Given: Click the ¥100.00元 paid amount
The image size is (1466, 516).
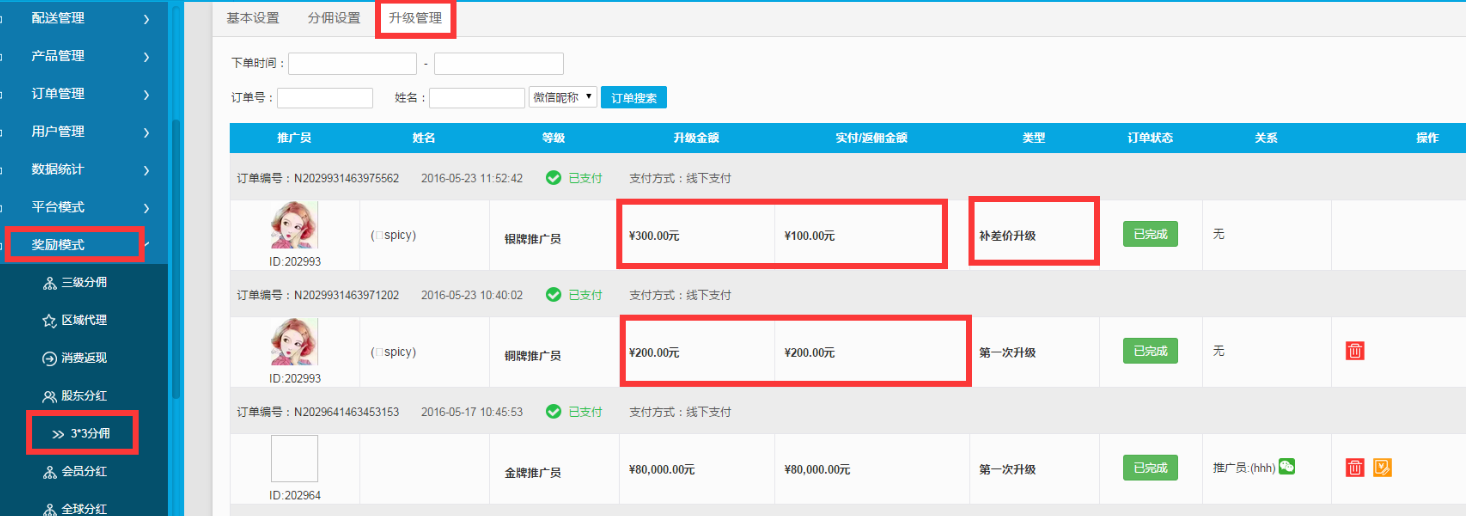Looking at the screenshot, I should [809, 236].
